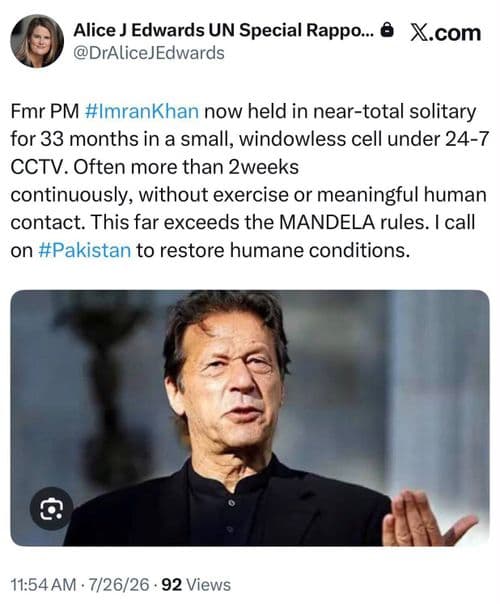Click the 92 Views counter
Image resolution: width=500 pixels, height=604 pixels.
tap(196, 585)
